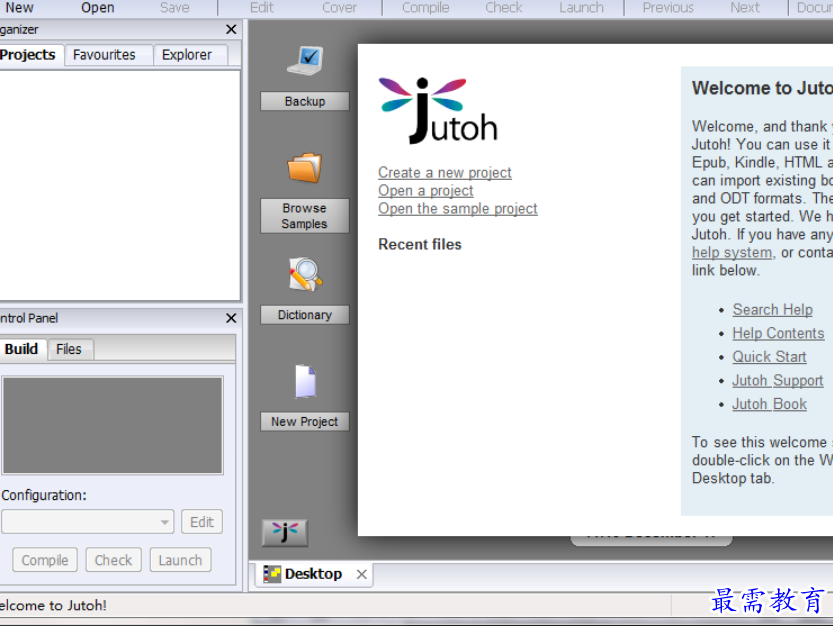This screenshot has width=833, height=632.
Task: Close the Desktop tab
Action: [362, 574]
